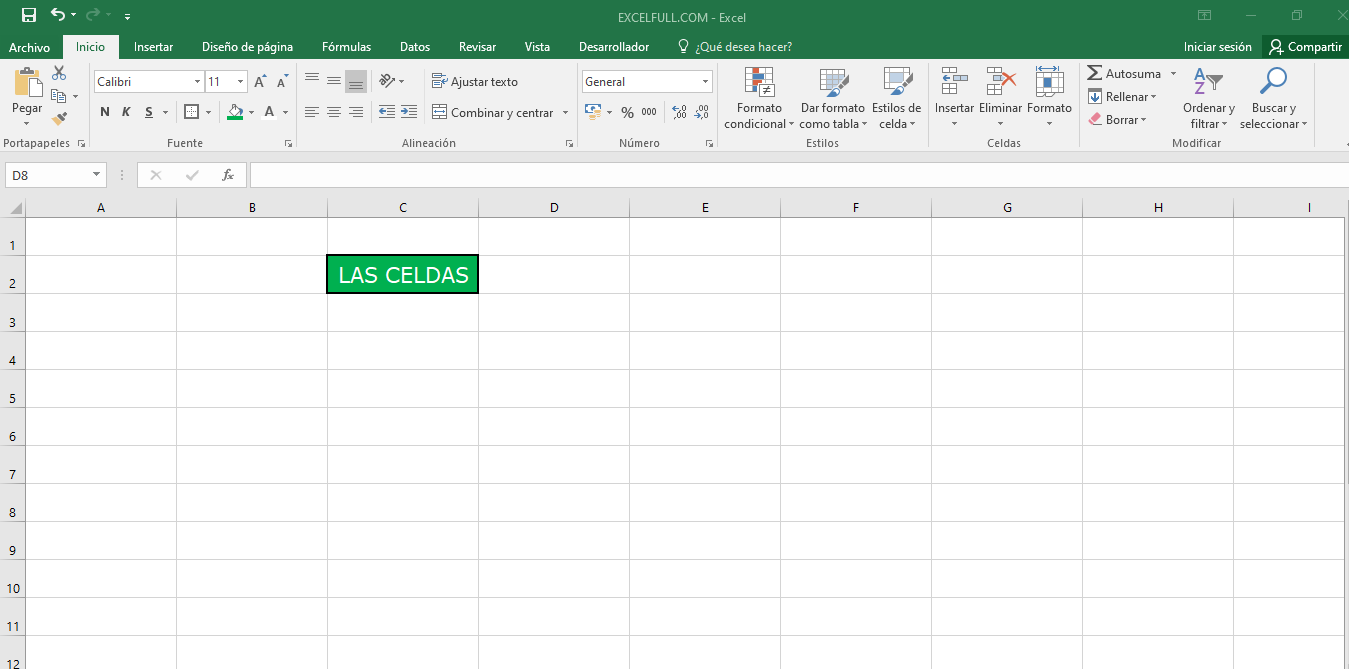The width and height of the screenshot is (1349, 669).
Task: Click Buscar y seleccionar
Action: pos(1273,98)
